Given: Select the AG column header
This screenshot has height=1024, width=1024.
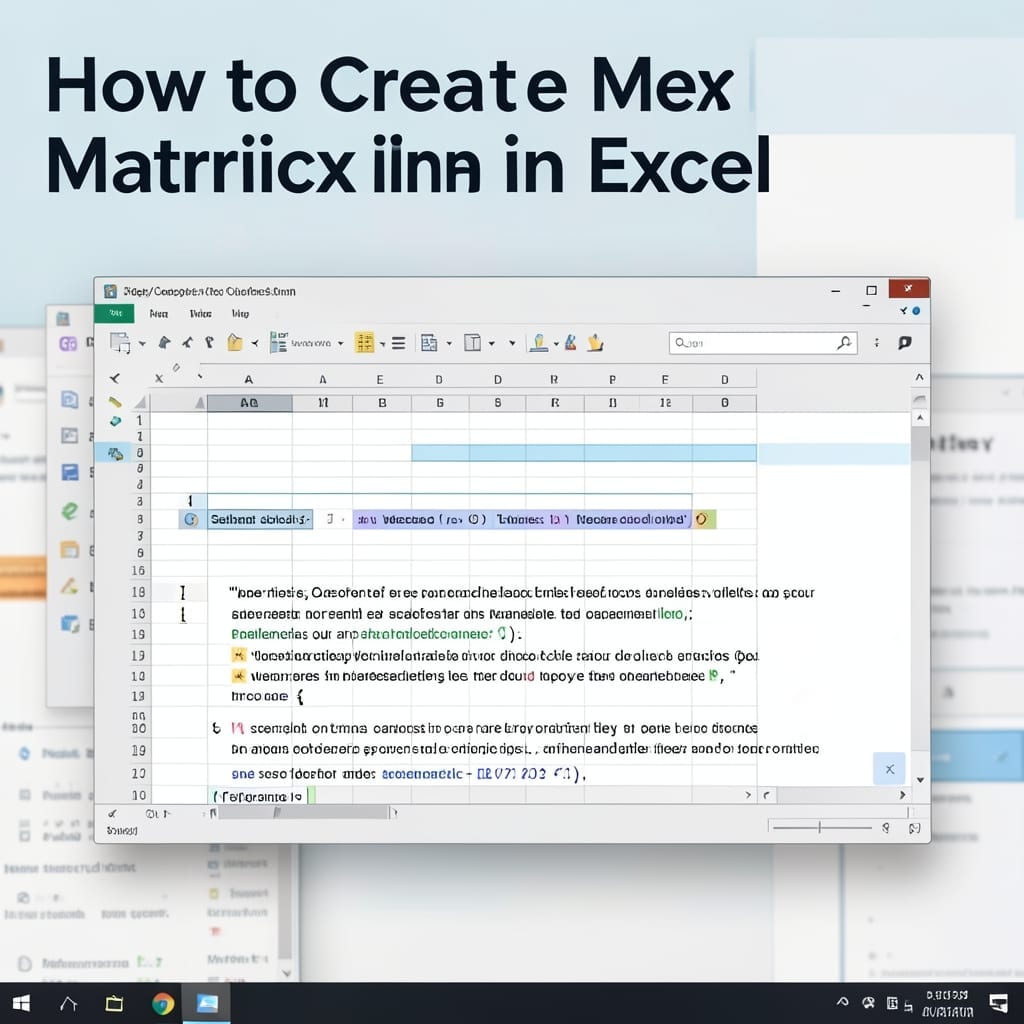Looking at the screenshot, I should click(249, 403).
